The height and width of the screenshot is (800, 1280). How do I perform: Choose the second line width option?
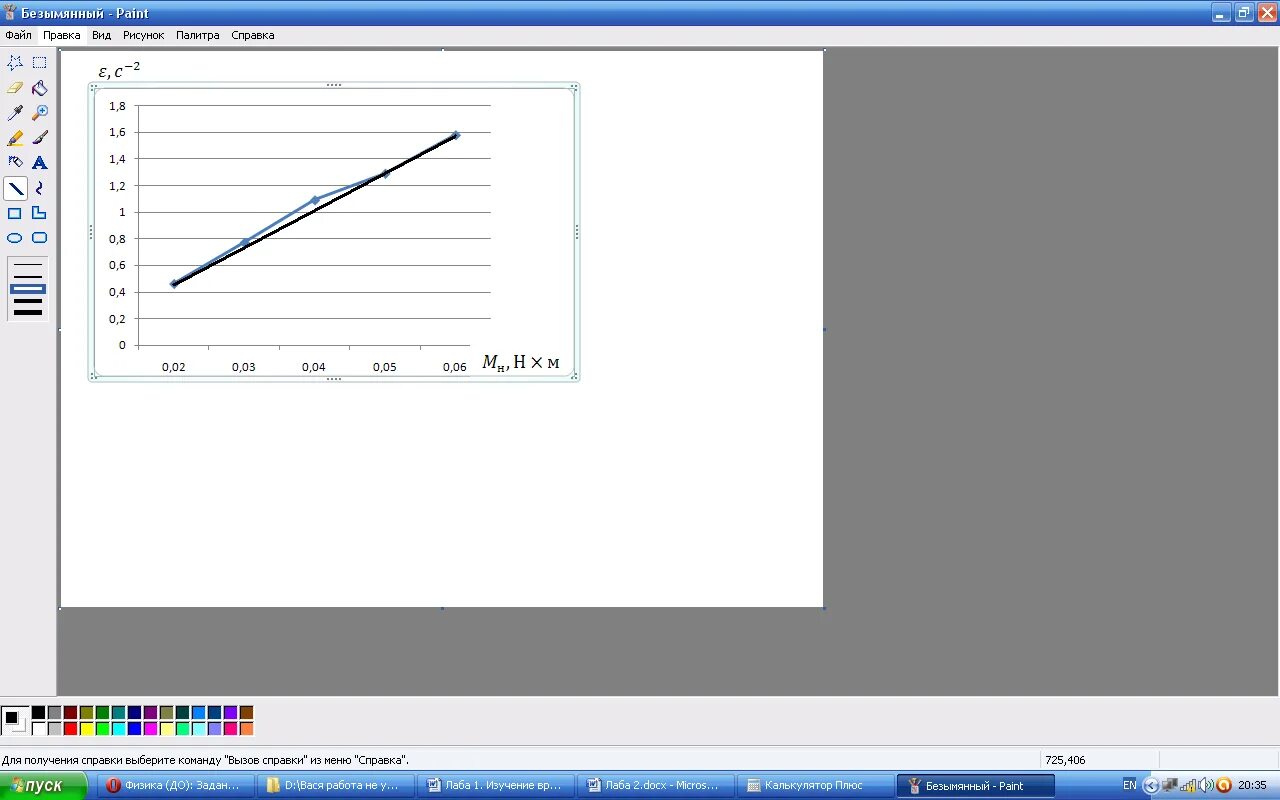(x=28, y=277)
